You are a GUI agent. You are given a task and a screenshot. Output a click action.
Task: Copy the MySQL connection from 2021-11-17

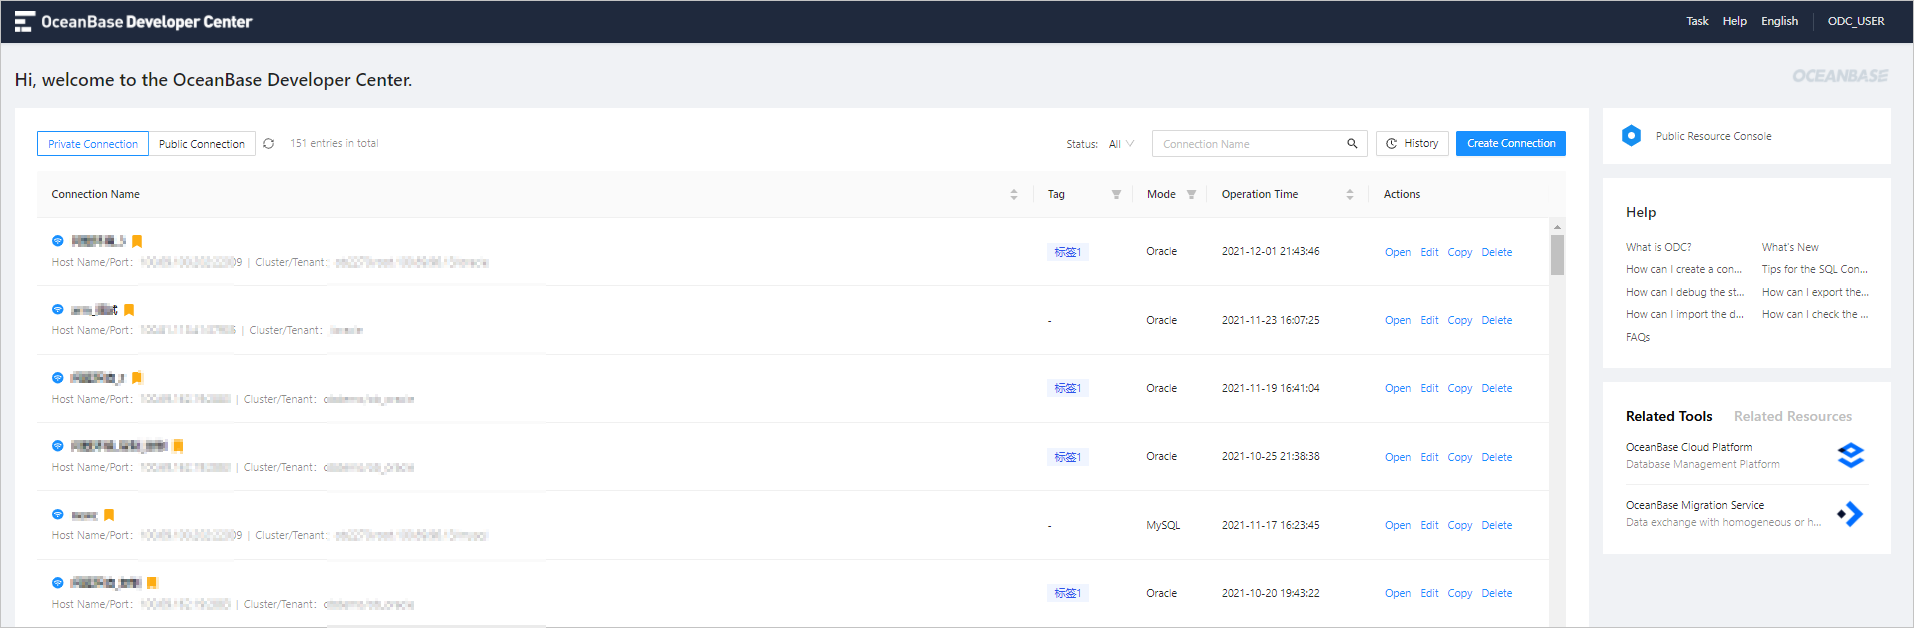pos(1460,526)
